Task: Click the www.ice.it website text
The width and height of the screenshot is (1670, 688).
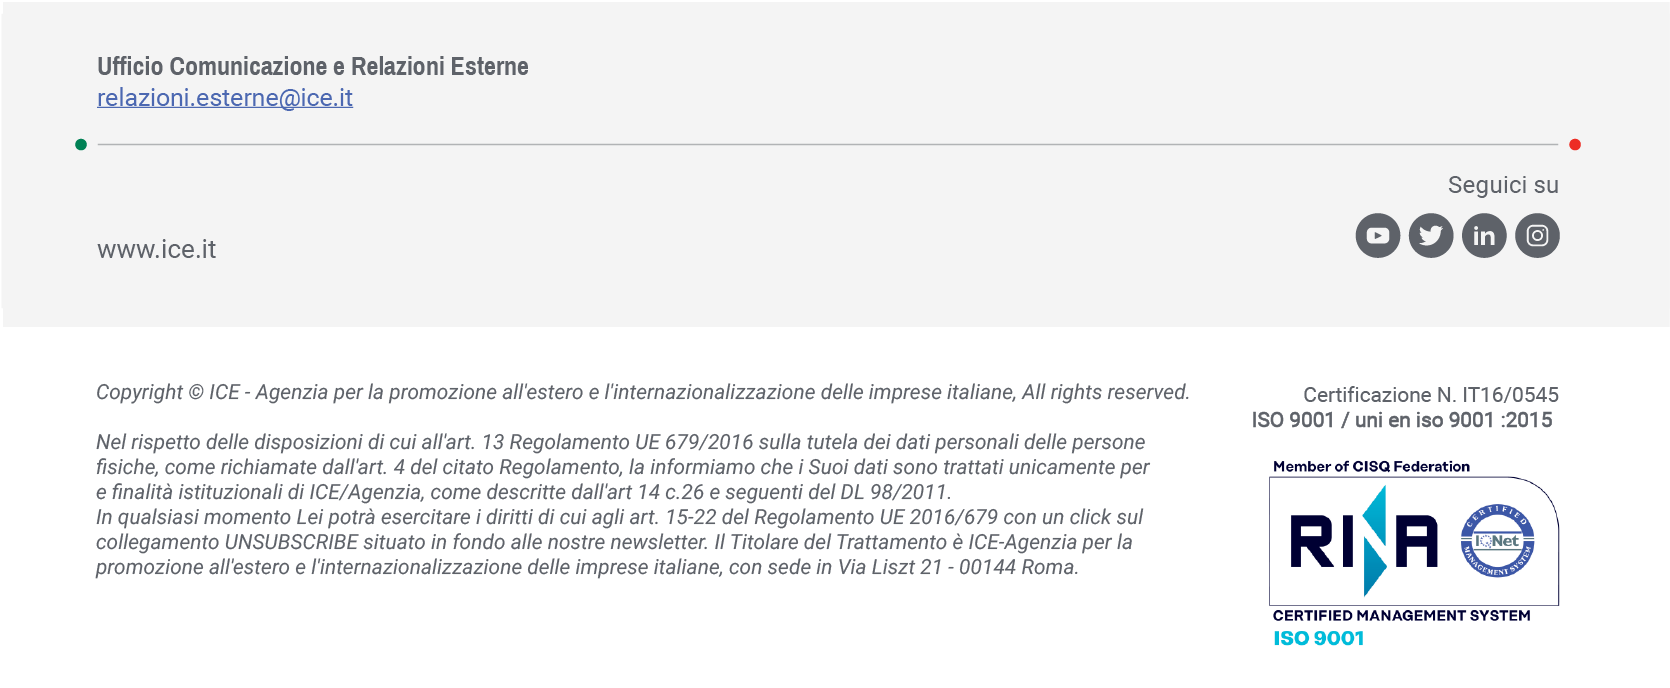Action: [156, 249]
